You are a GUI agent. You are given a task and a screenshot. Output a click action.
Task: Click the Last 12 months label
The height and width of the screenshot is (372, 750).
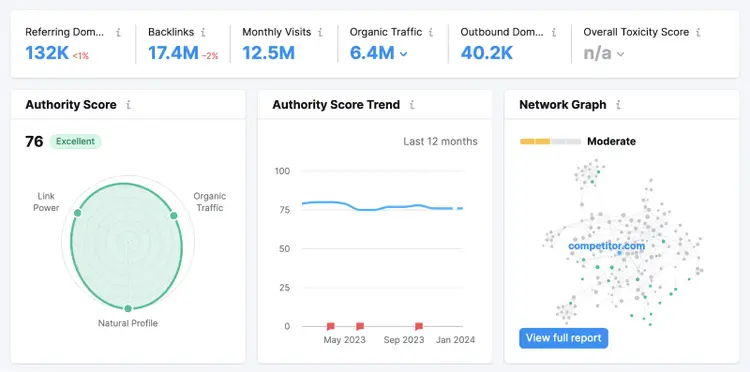(440, 142)
